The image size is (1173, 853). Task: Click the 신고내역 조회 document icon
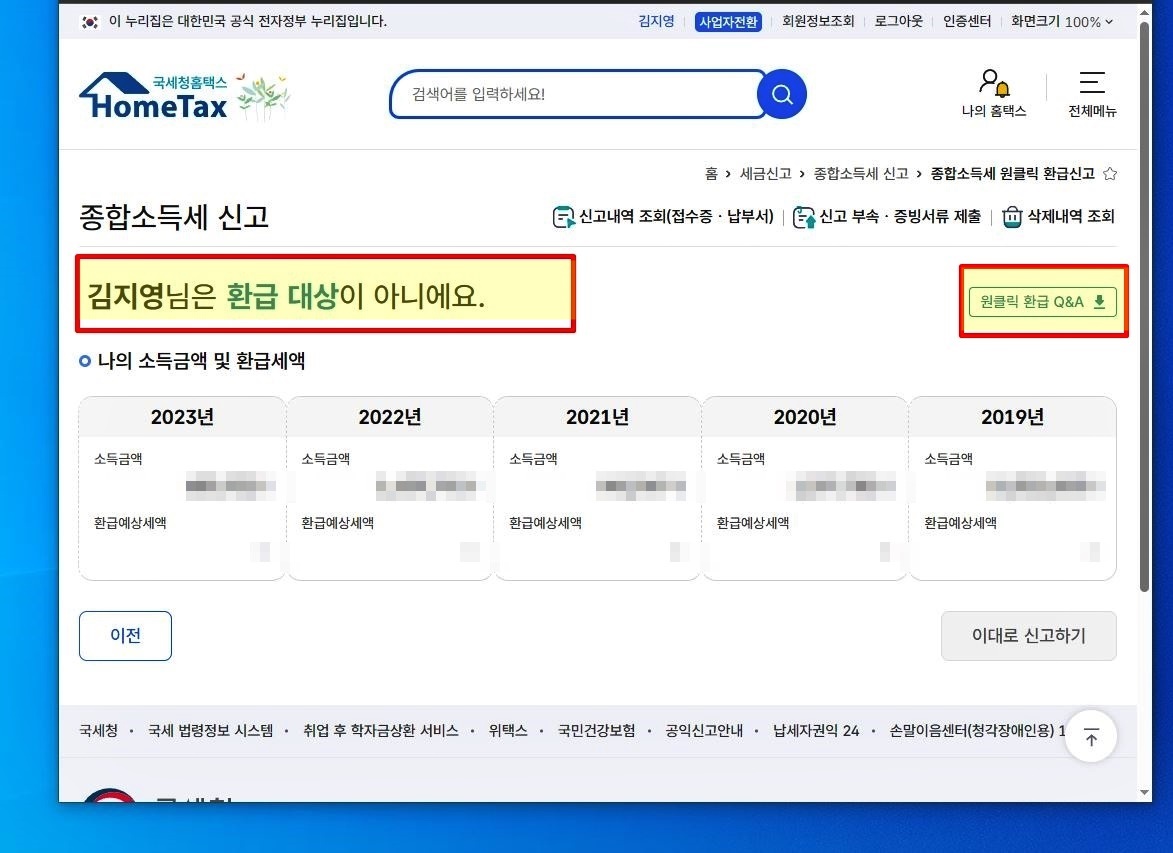(x=563, y=217)
